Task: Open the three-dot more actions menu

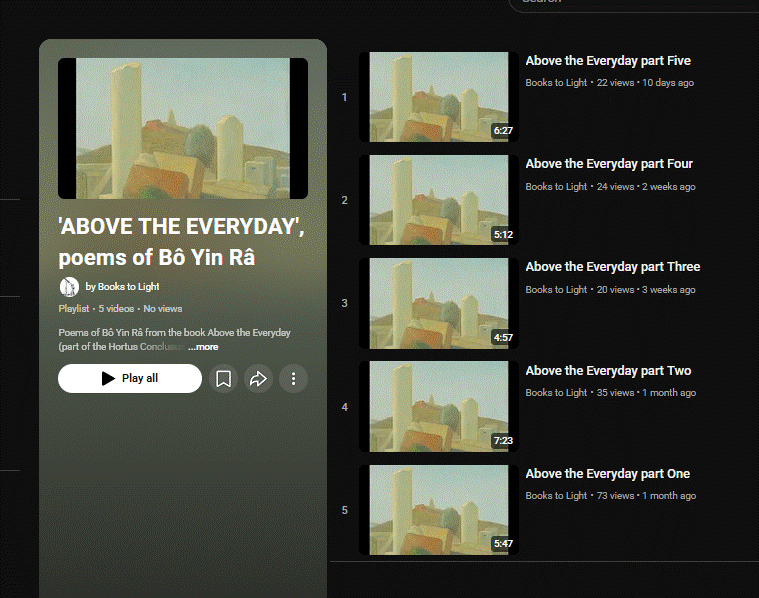Action: coord(293,379)
